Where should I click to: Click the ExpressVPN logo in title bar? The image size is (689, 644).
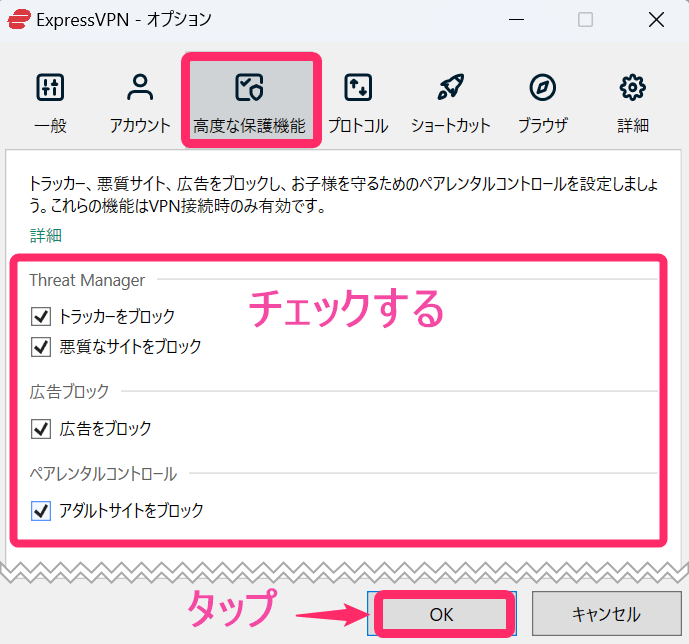pos(19,20)
